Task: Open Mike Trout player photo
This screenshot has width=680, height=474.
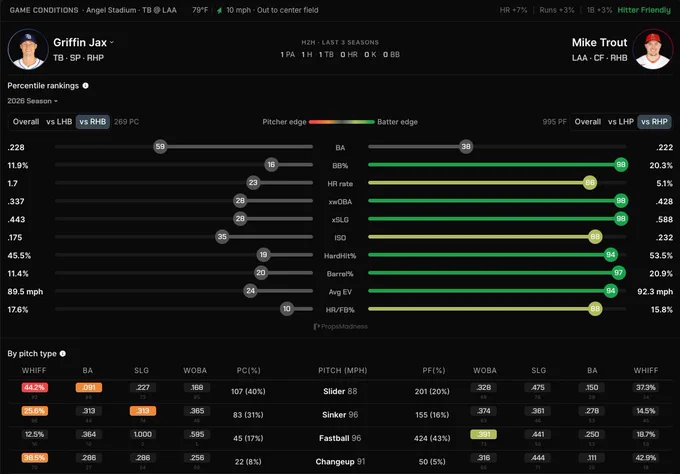Action: click(x=653, y=49)
